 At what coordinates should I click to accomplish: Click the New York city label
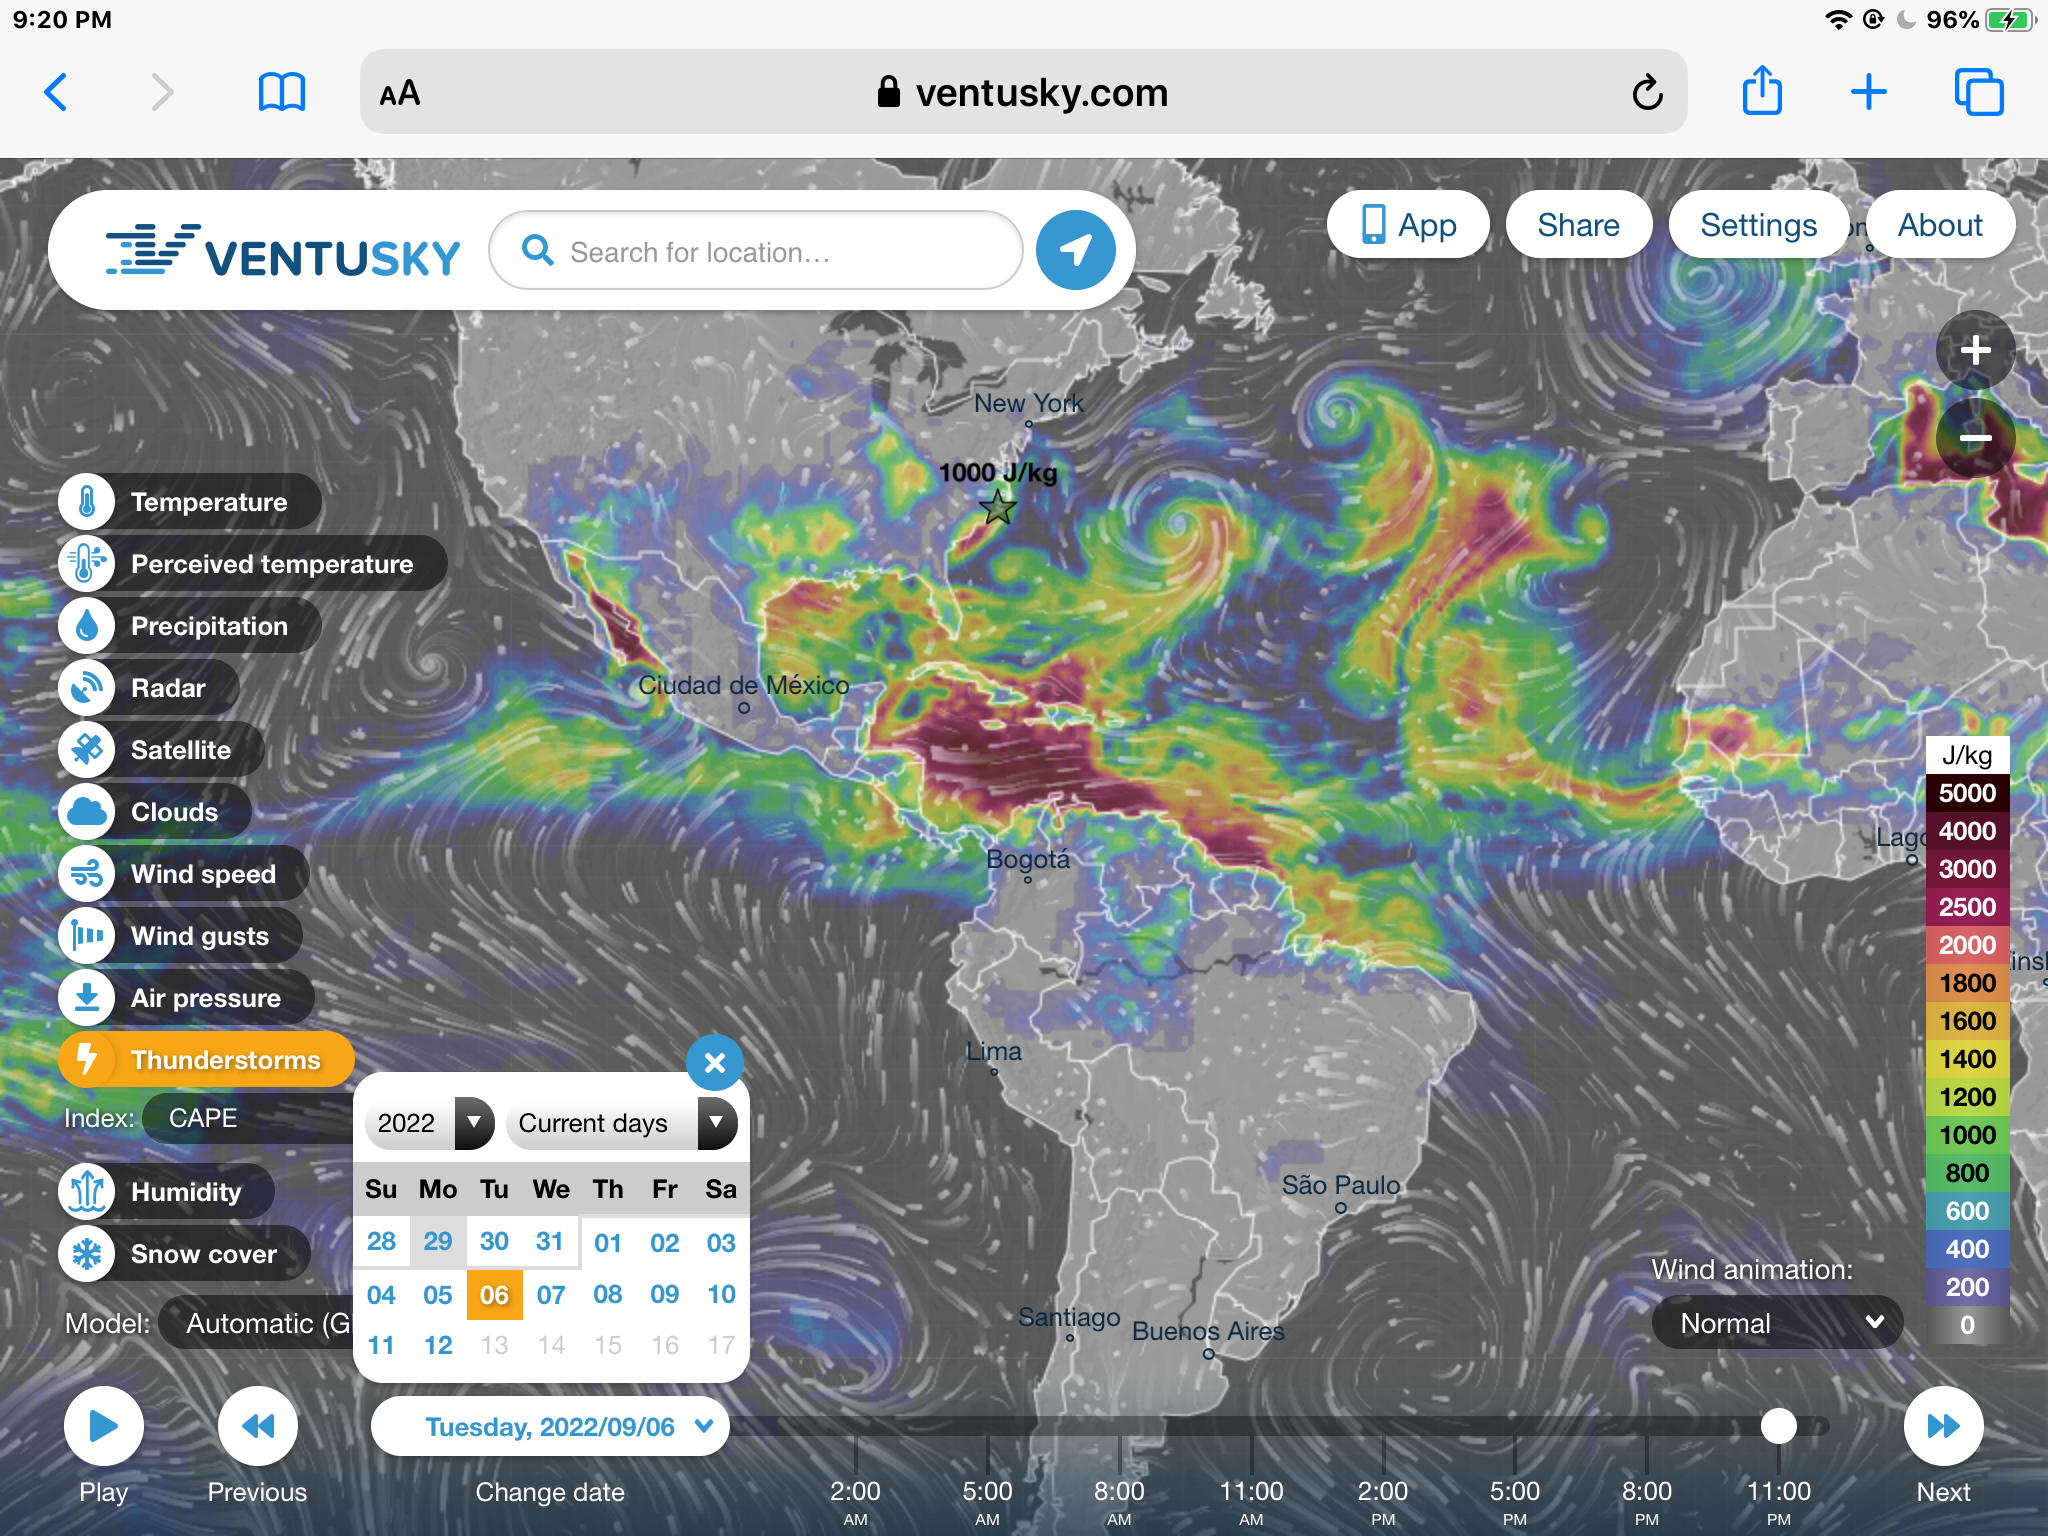[x=1028, y=404]
